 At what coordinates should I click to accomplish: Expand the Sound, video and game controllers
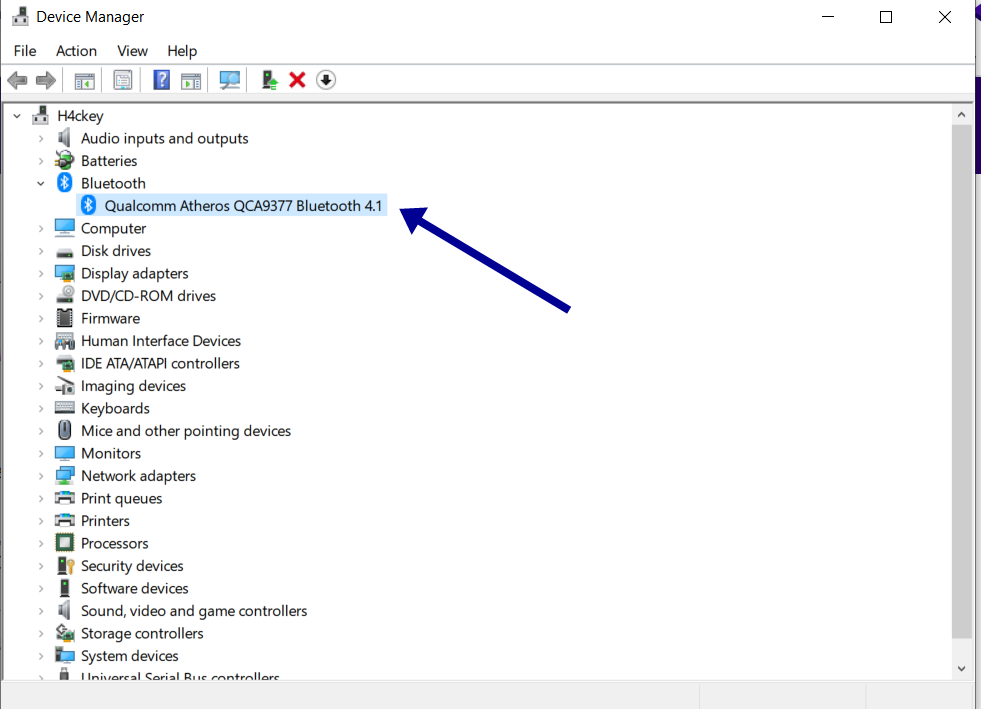point(41,610)
